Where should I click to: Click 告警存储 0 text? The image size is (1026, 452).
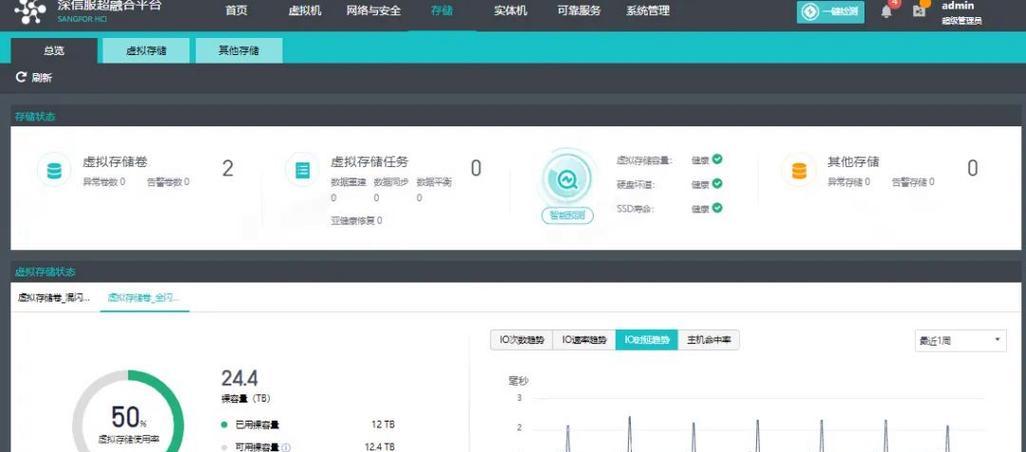913,182
